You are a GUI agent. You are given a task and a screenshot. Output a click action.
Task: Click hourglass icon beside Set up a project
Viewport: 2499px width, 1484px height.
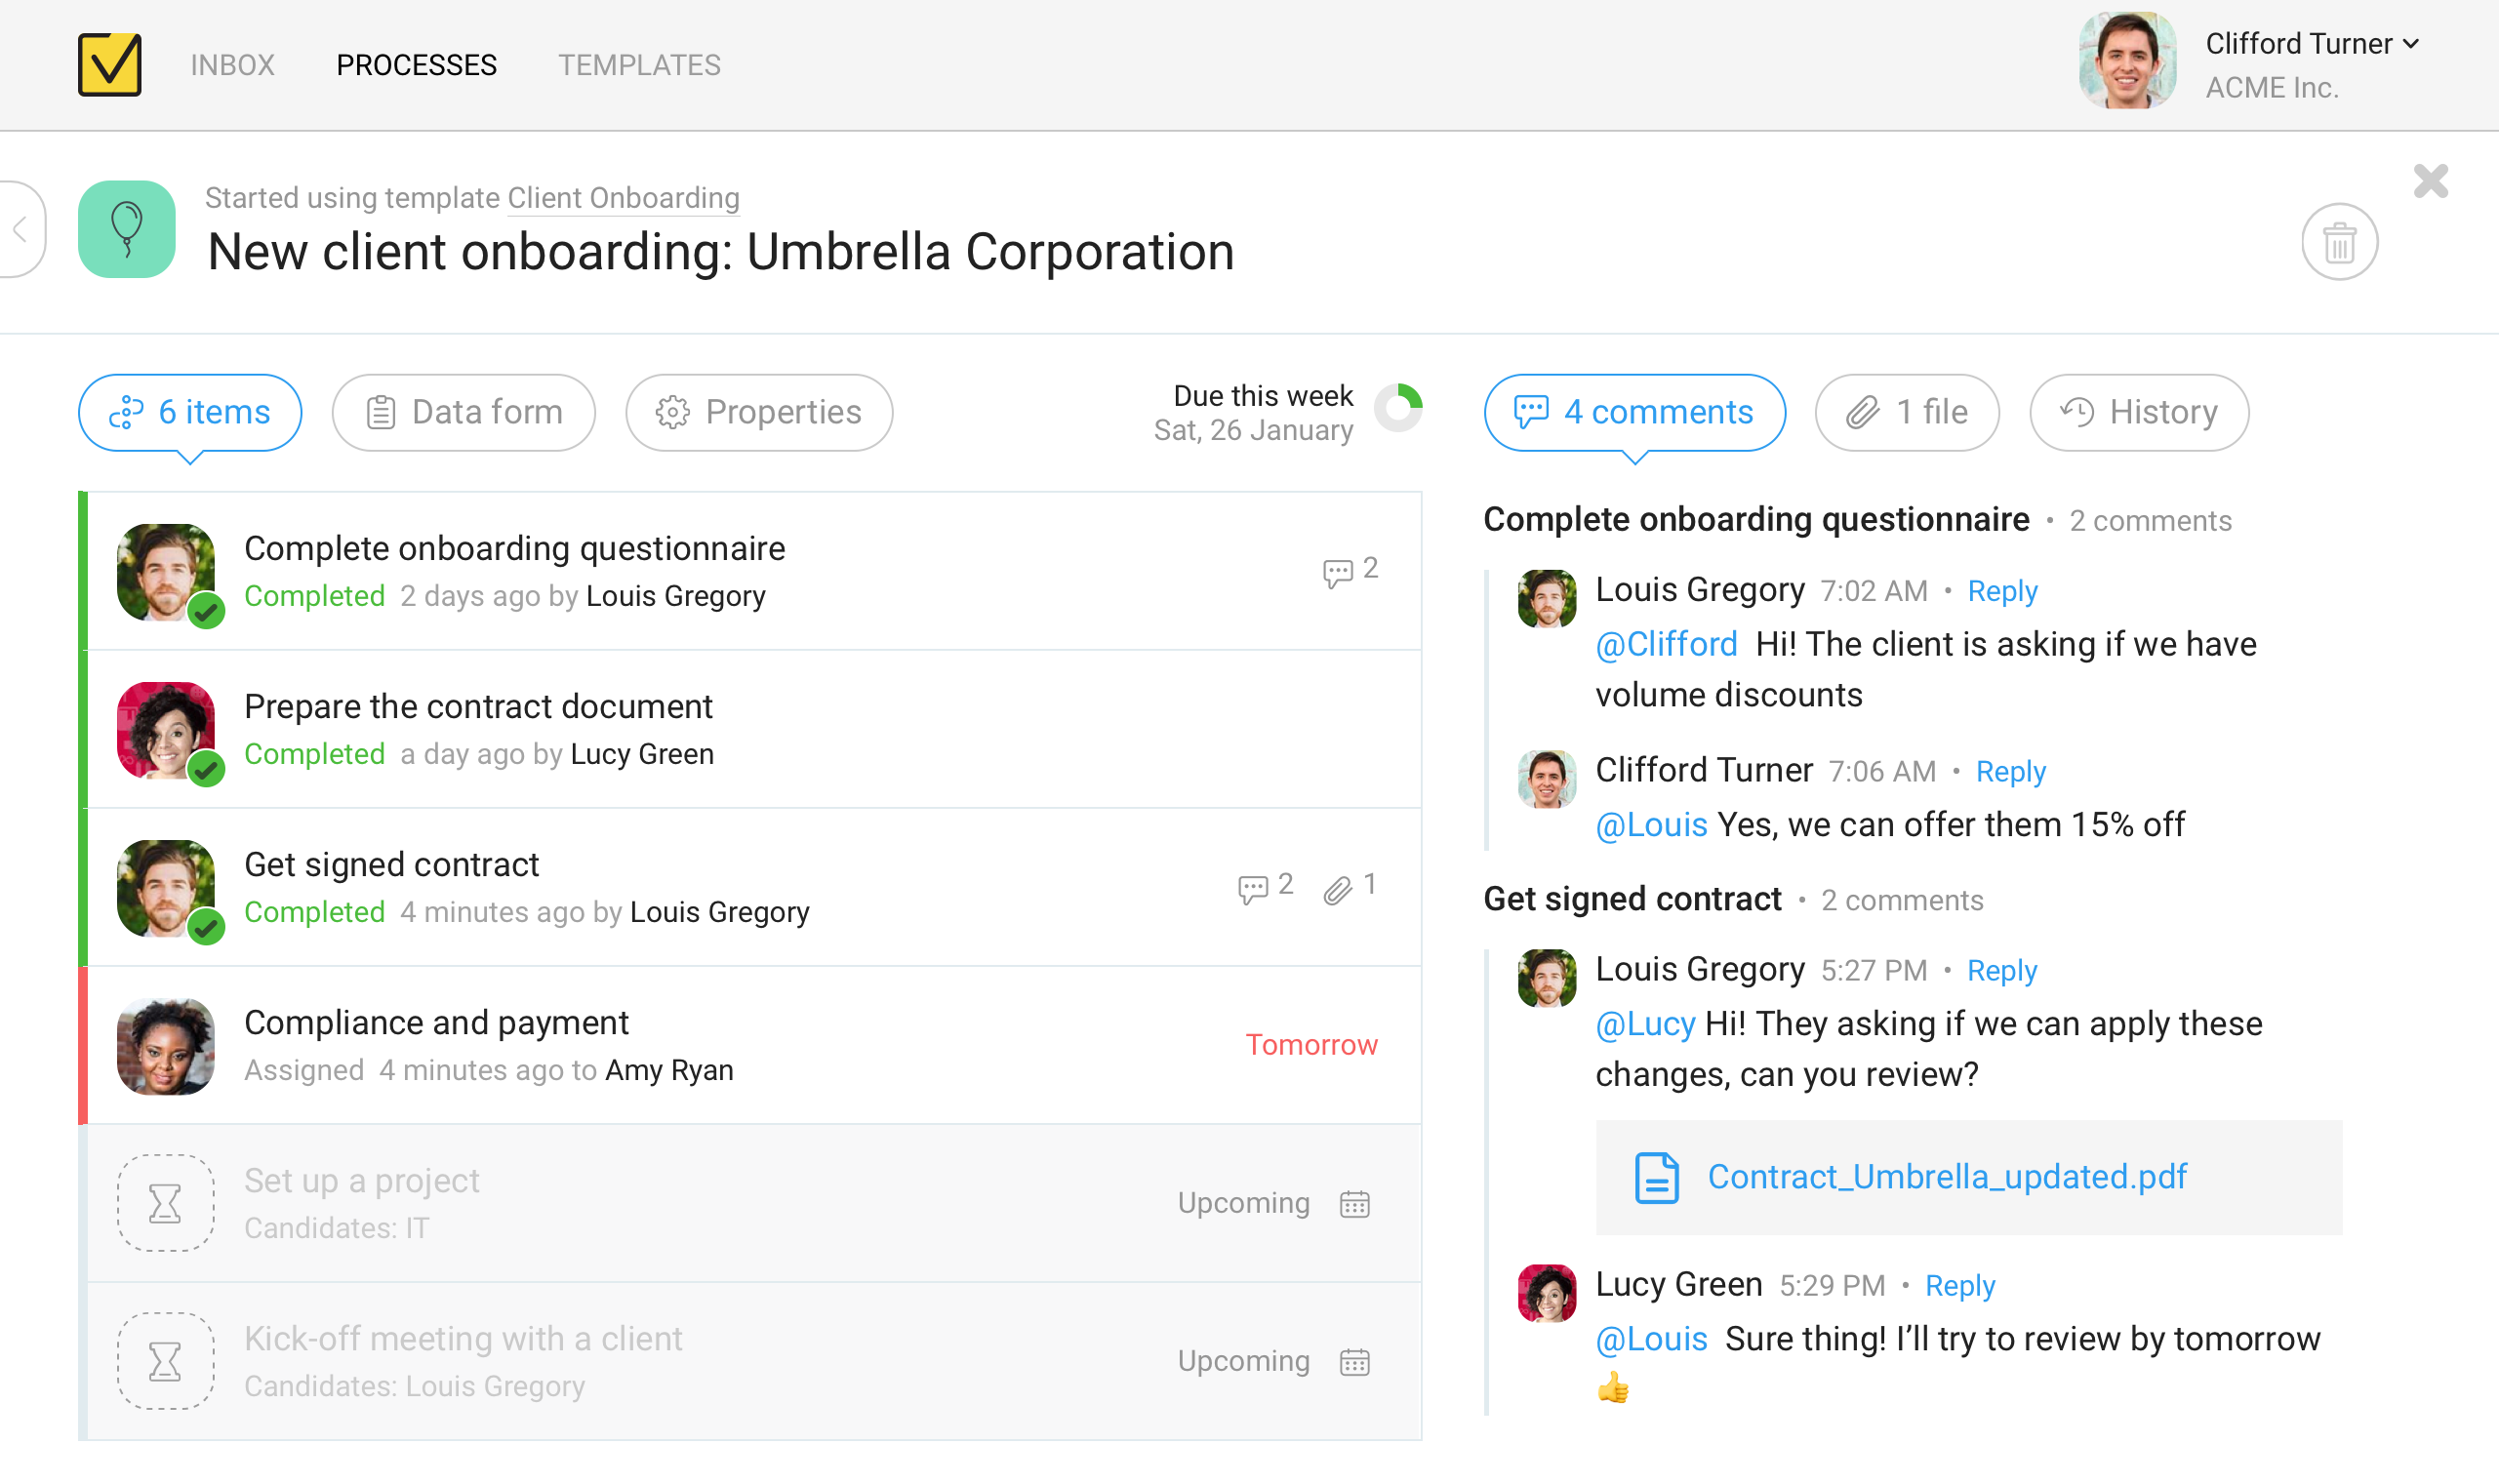point(165,1203)
